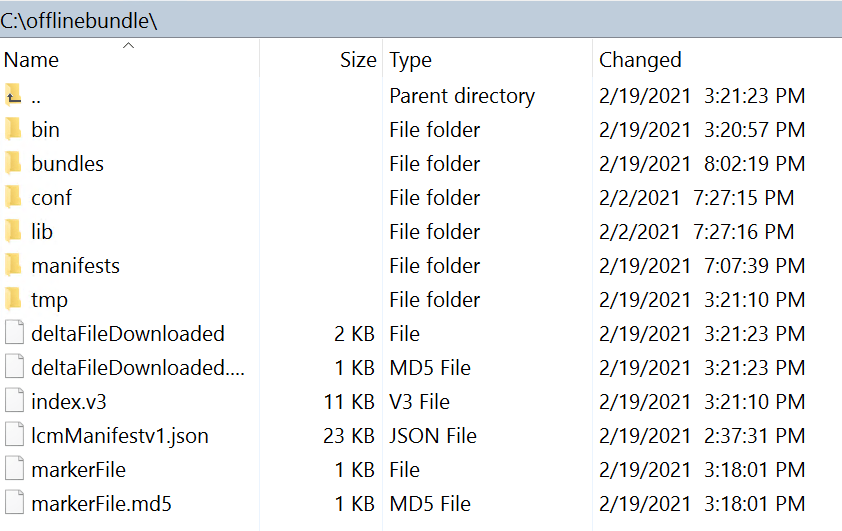Click the parent directory up-arrow icon
Screen dimensions: 842x531
13,96
